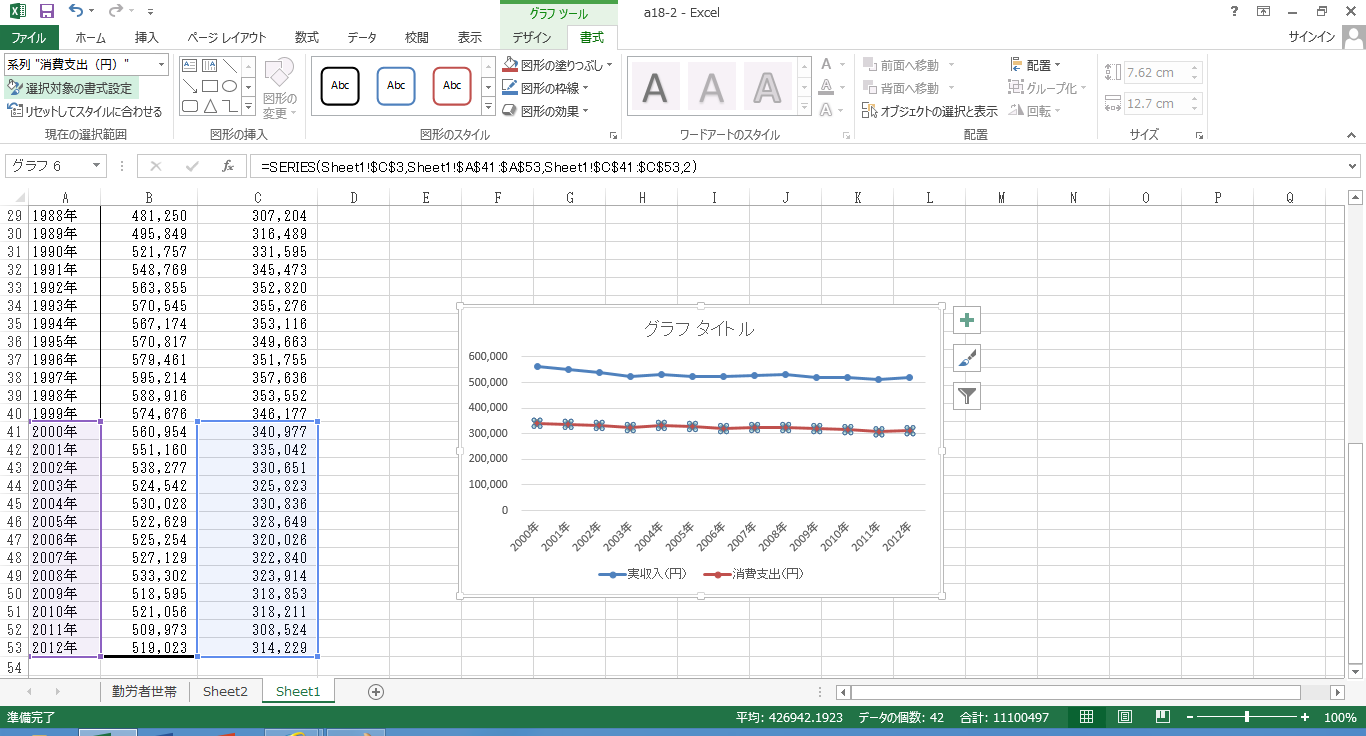Apply the second light WordArt A style
The image size is (1366, 736).
pyautogui.click(x=711, y=88)
